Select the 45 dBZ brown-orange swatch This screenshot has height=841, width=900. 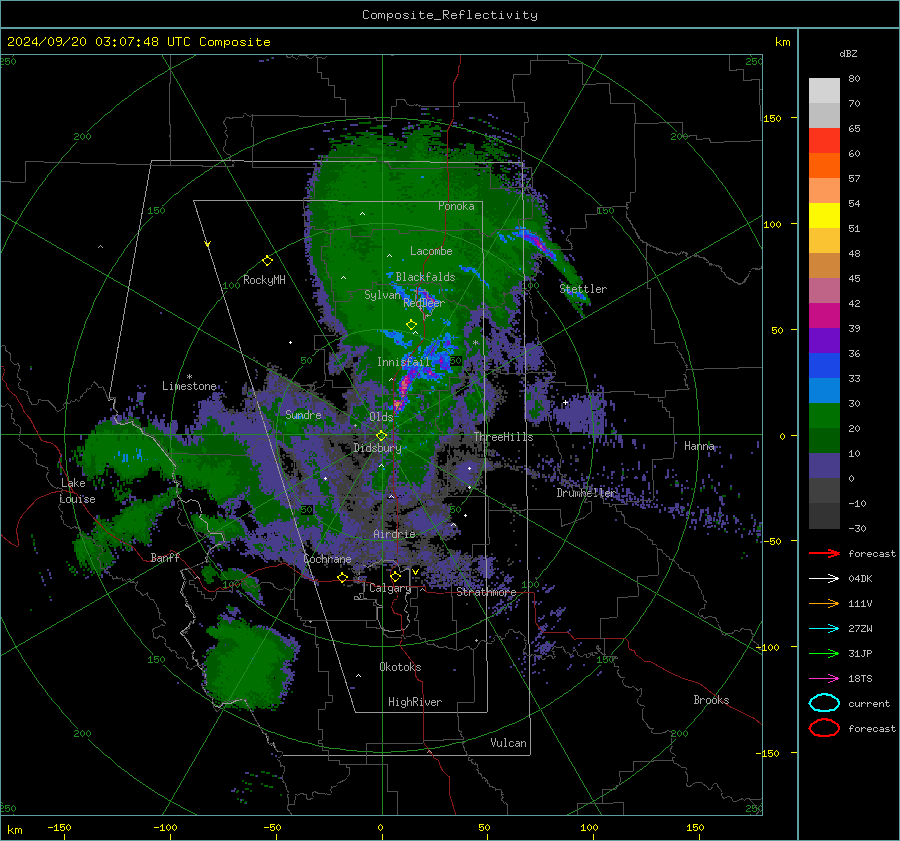pos(824,265)
